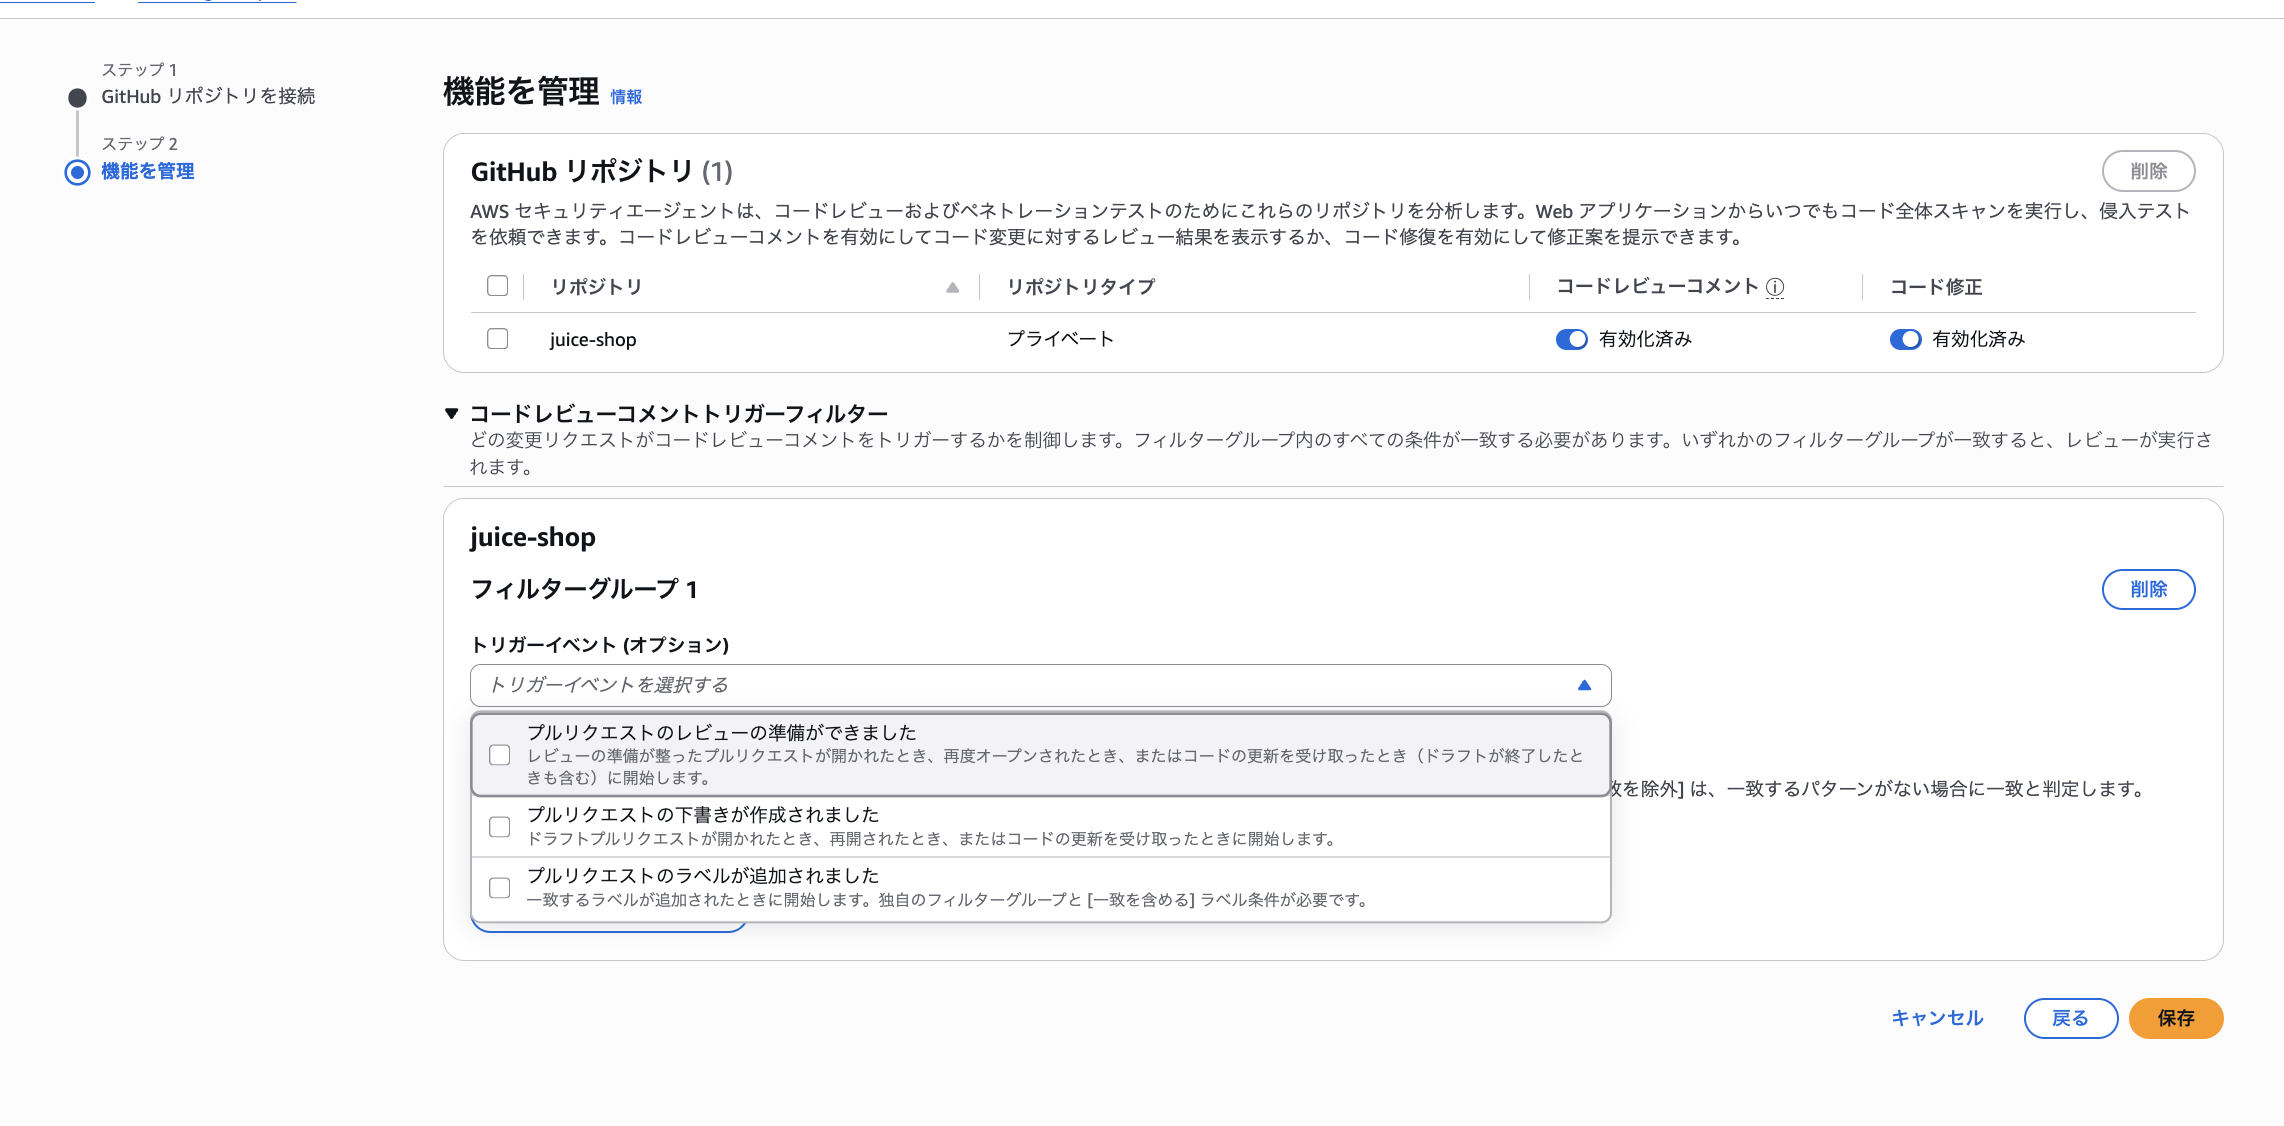Select the juice-shop row checkbox
The image size is (2284, 1126).
coord(497,338)
